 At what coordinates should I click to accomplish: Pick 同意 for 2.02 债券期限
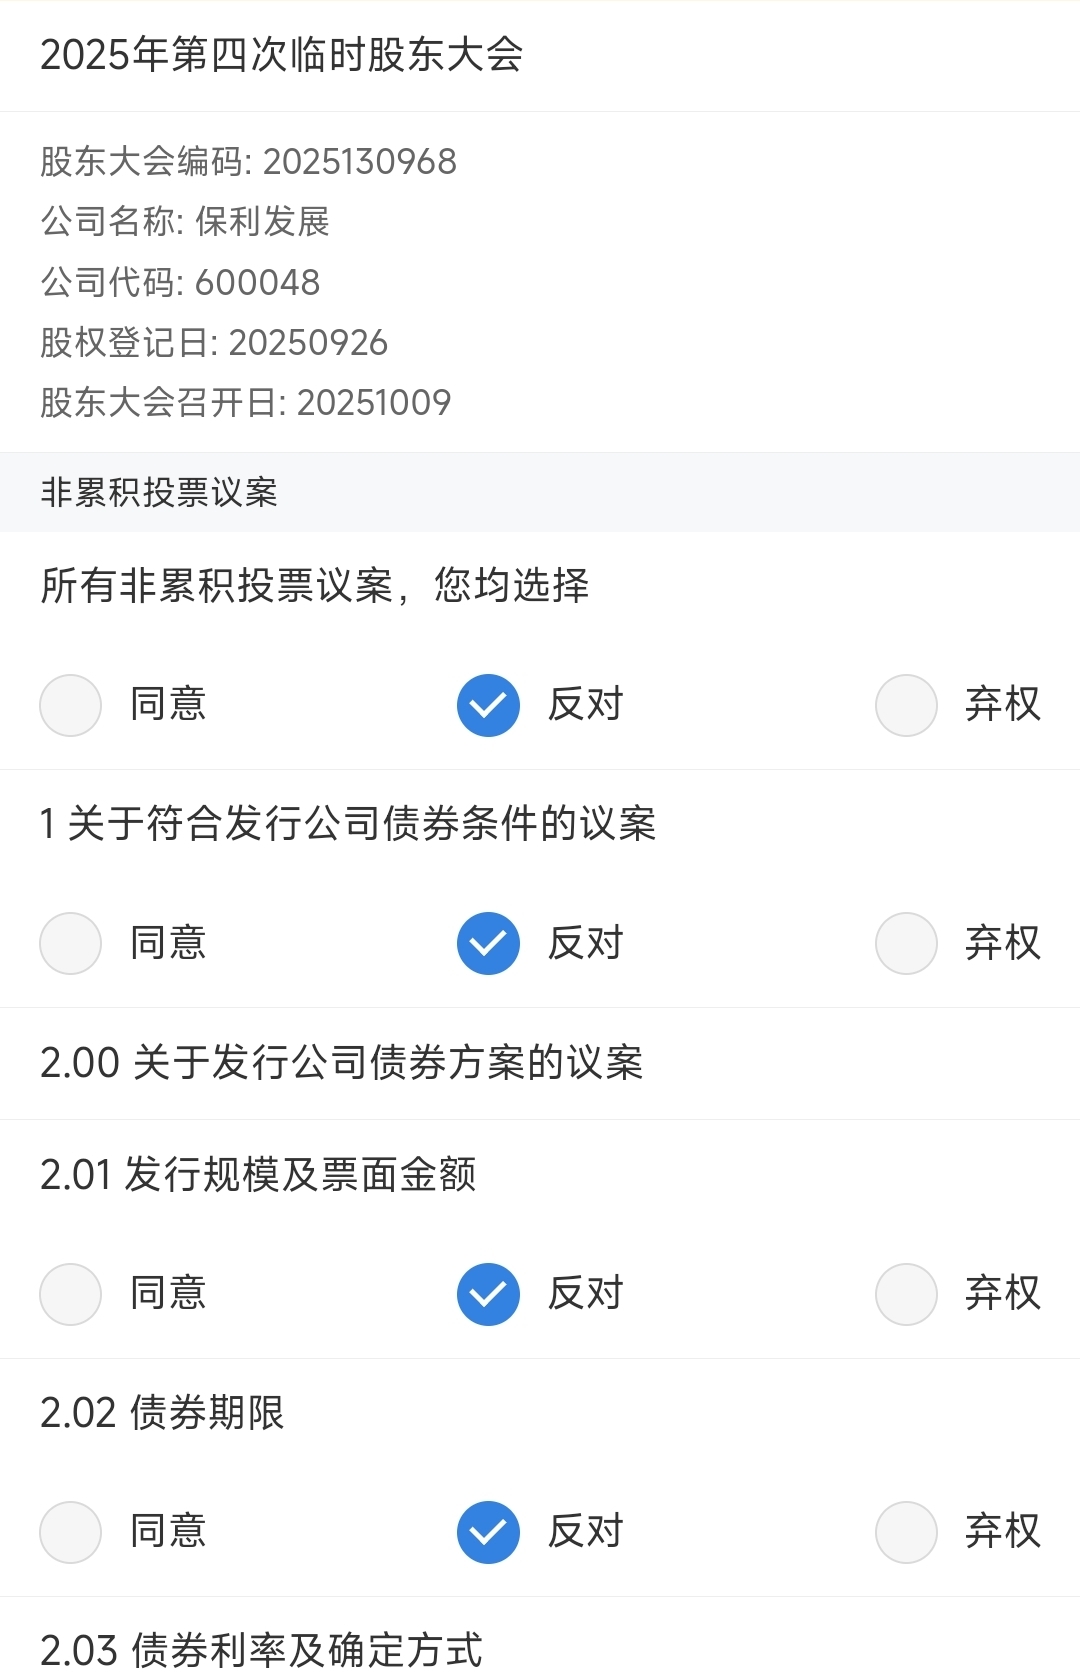click(71, 1532)
